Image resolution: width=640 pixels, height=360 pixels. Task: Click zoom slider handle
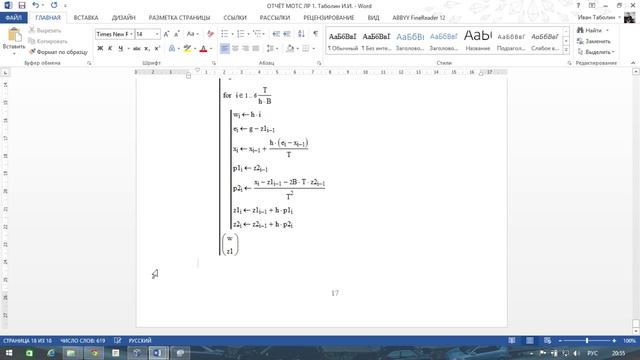pos(587,340)
